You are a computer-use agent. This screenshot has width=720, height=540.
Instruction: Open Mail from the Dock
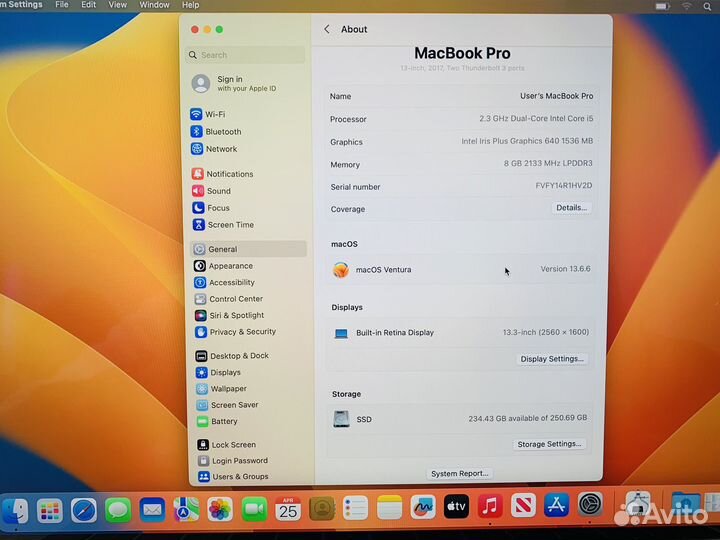(152, 510)
